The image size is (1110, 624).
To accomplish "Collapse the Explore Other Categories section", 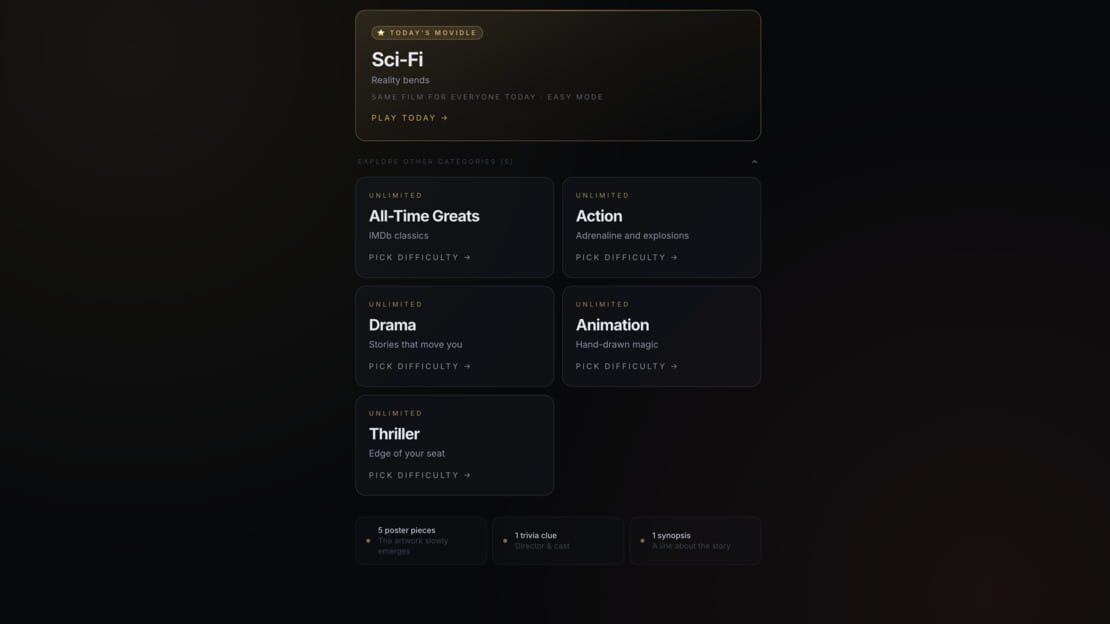I will [755, 161].
